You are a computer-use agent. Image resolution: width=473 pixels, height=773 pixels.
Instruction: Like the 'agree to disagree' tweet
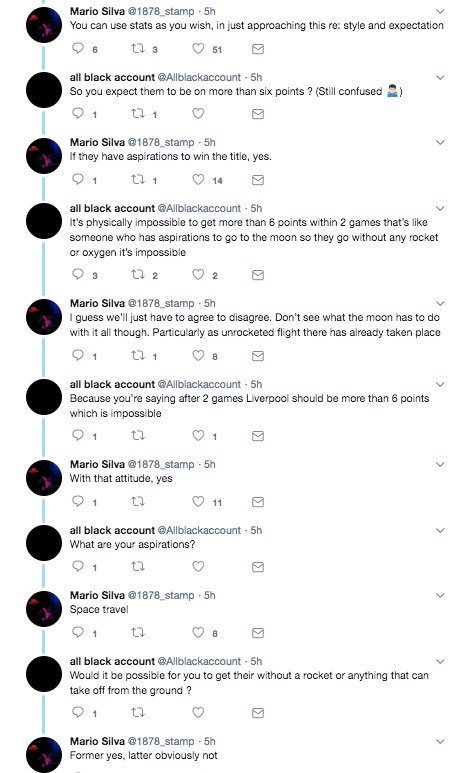pyautogui.click(x=198, y=355)
